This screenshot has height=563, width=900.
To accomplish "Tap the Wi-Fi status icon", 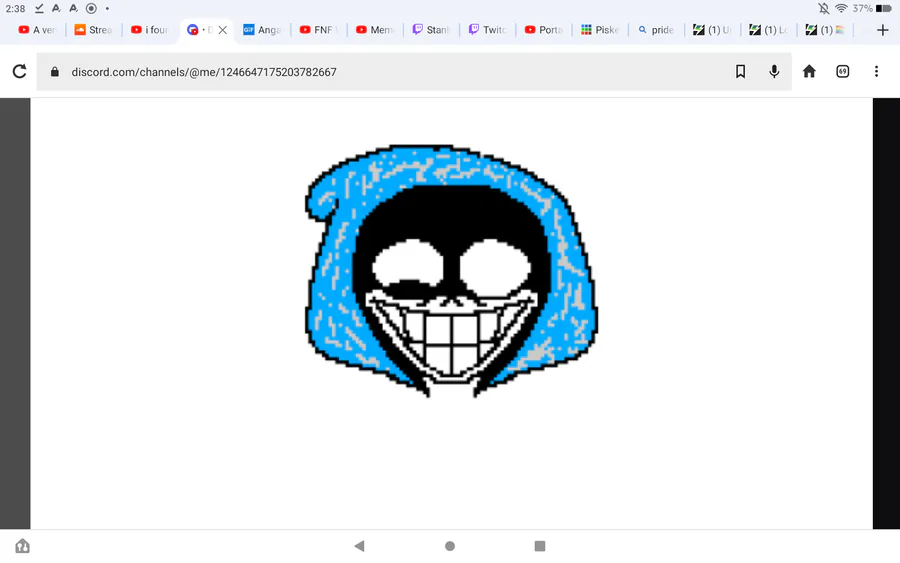I will point(841,8).
